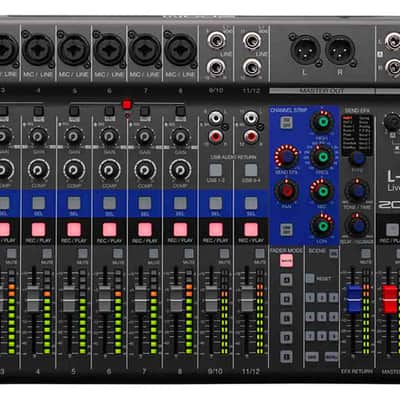This screenshot has height=400, width=400.
Task: Adjust the red PAN knob
Action: pos(286,191)
